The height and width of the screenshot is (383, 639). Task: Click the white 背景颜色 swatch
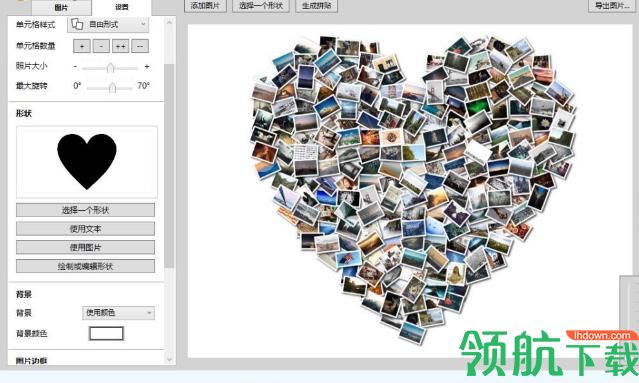(x=106, y=333)
